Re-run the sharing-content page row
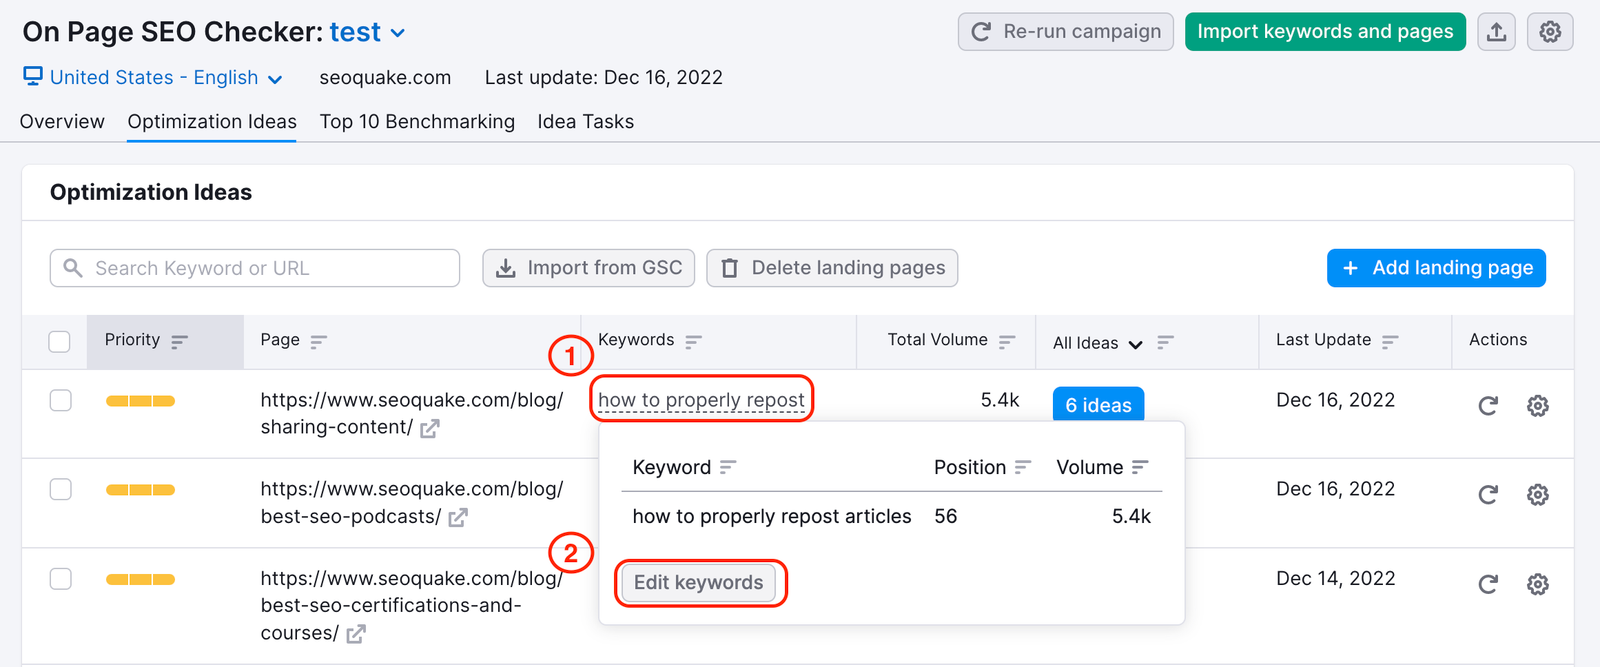 pos(1488,405)
